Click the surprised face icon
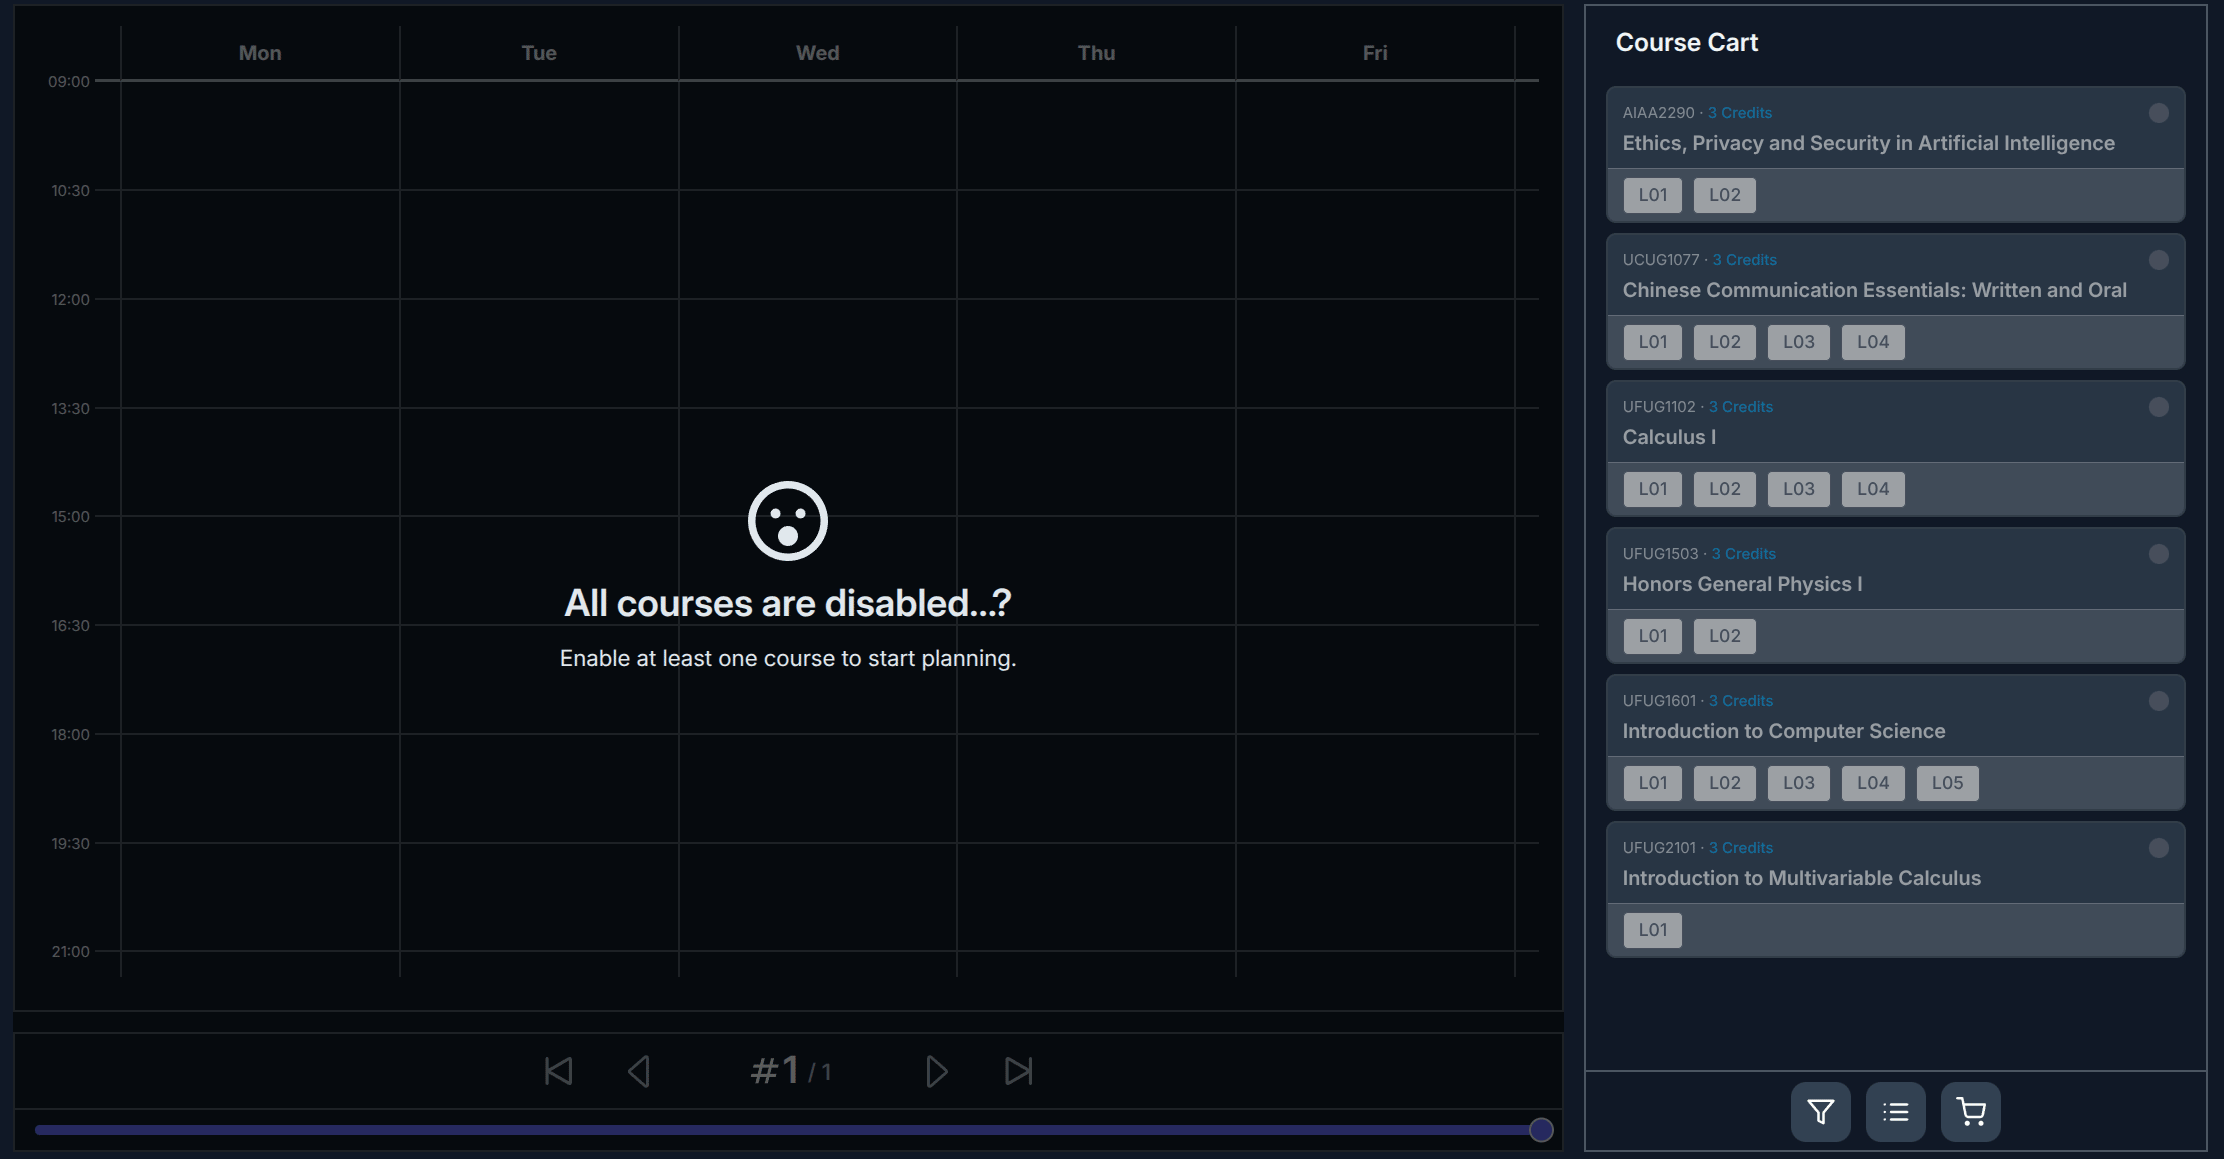Image resolution: width=2224 pixels, height=1159 pixels. [788, 521]
